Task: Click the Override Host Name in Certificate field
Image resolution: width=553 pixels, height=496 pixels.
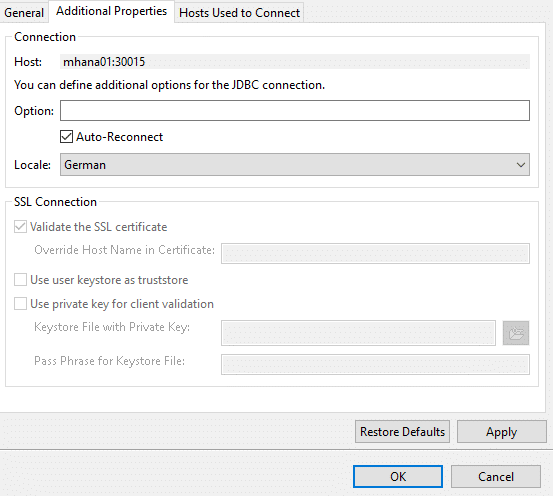Action: (375, 253)
